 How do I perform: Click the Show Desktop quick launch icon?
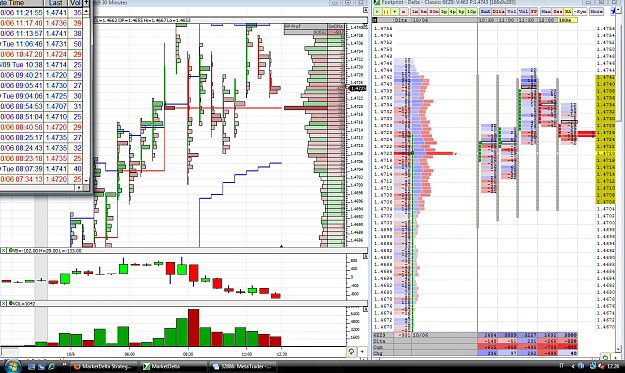point(31,367)
